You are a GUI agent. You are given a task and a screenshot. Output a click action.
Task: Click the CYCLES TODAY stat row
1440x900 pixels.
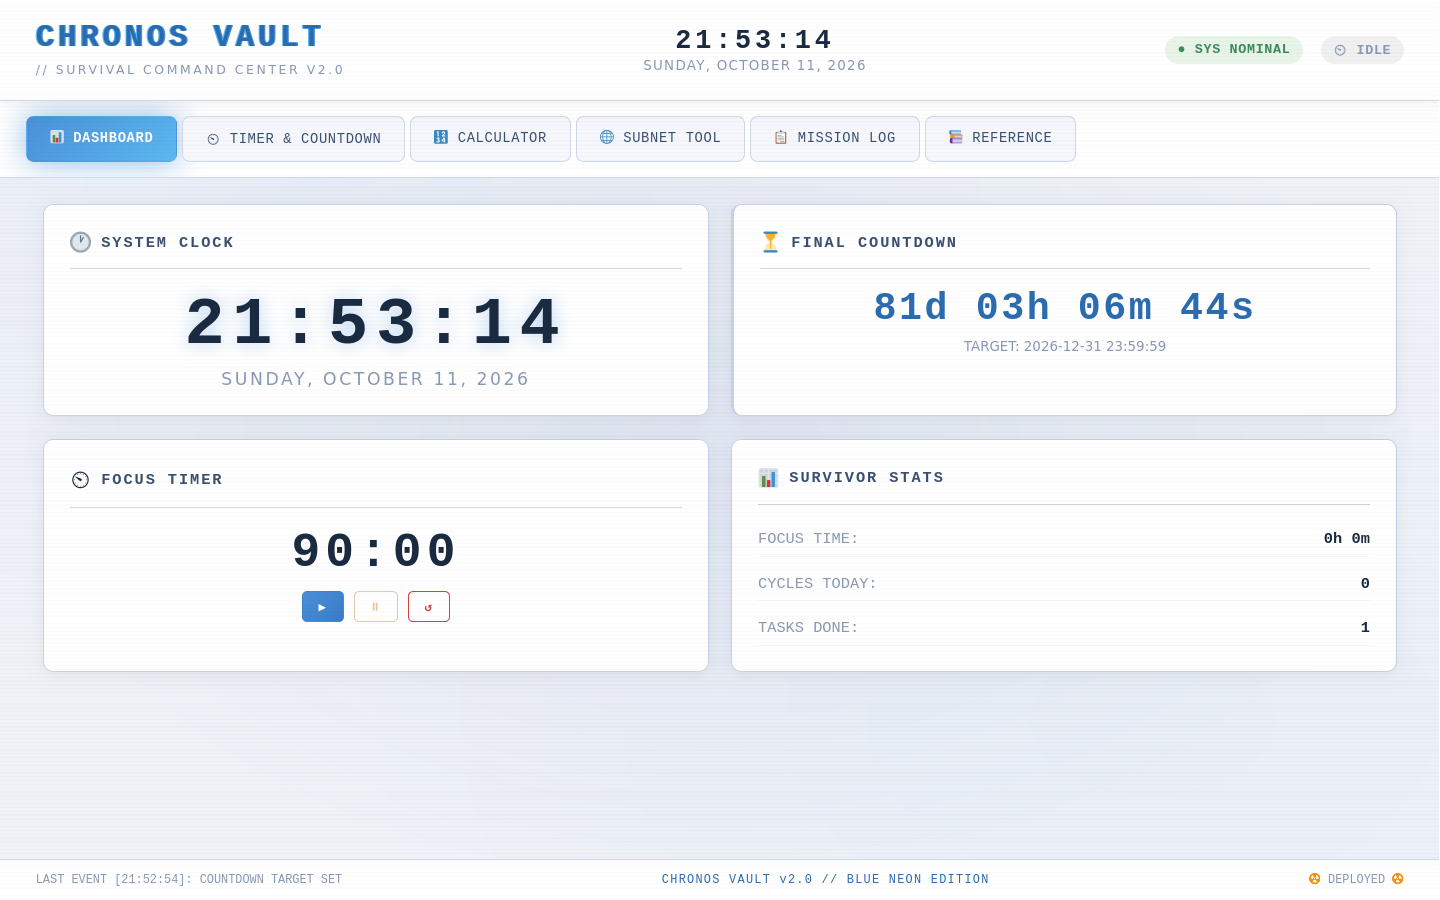coord(1064,583)
